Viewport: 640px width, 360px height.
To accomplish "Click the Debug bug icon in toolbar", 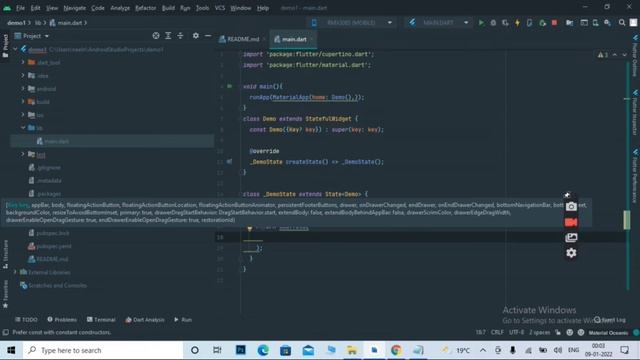I will (x=493, y=23).
